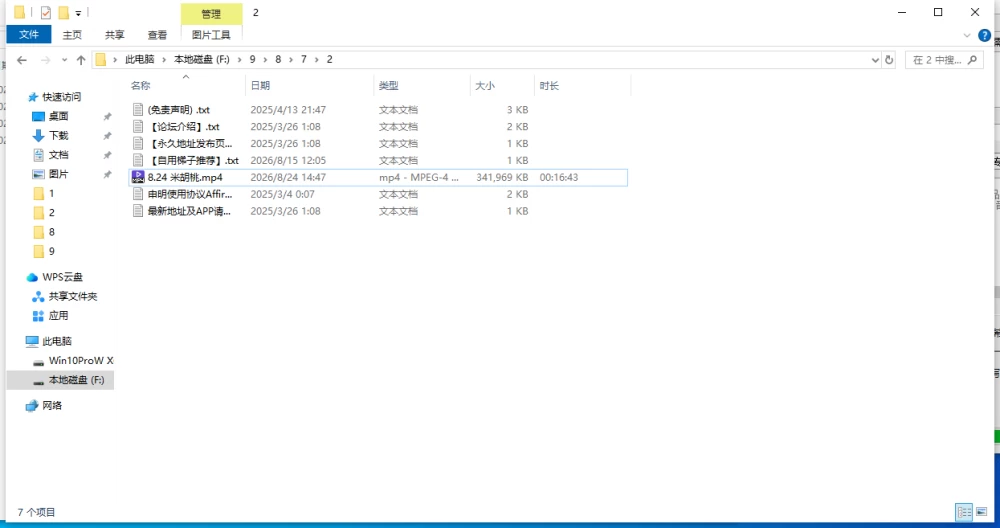Switch to the 主页 ribbon tab
This screenshot has width=1000, height=528.
tap(72, 35)
